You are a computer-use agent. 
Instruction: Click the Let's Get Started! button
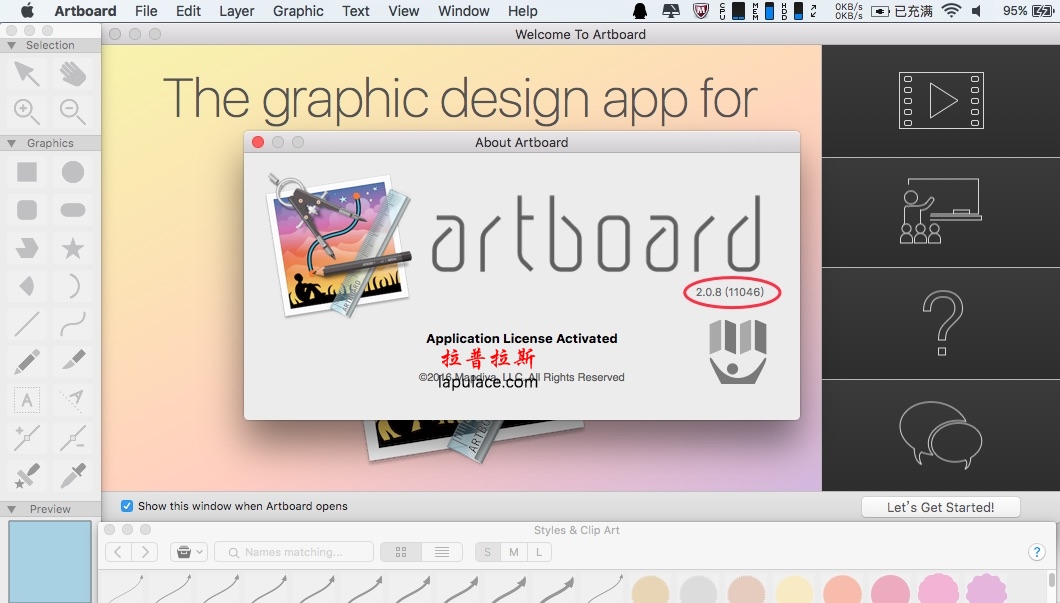(940, 507)
